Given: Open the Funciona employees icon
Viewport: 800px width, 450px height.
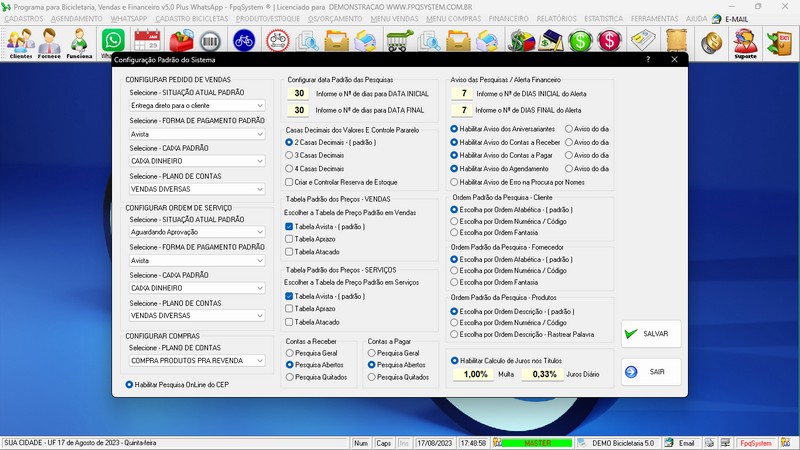Looking at the screenshot, I should (79, 43).
